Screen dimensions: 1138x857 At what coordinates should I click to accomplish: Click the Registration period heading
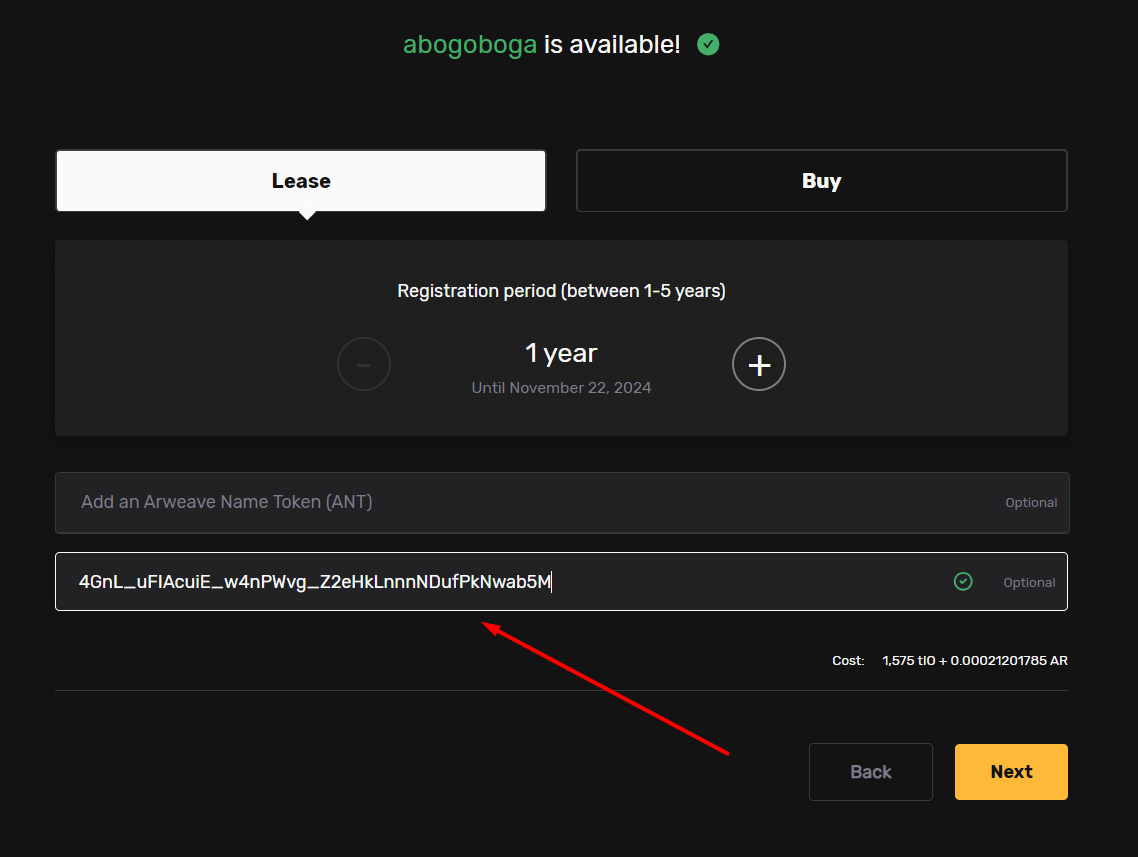(x=561, y=291)
